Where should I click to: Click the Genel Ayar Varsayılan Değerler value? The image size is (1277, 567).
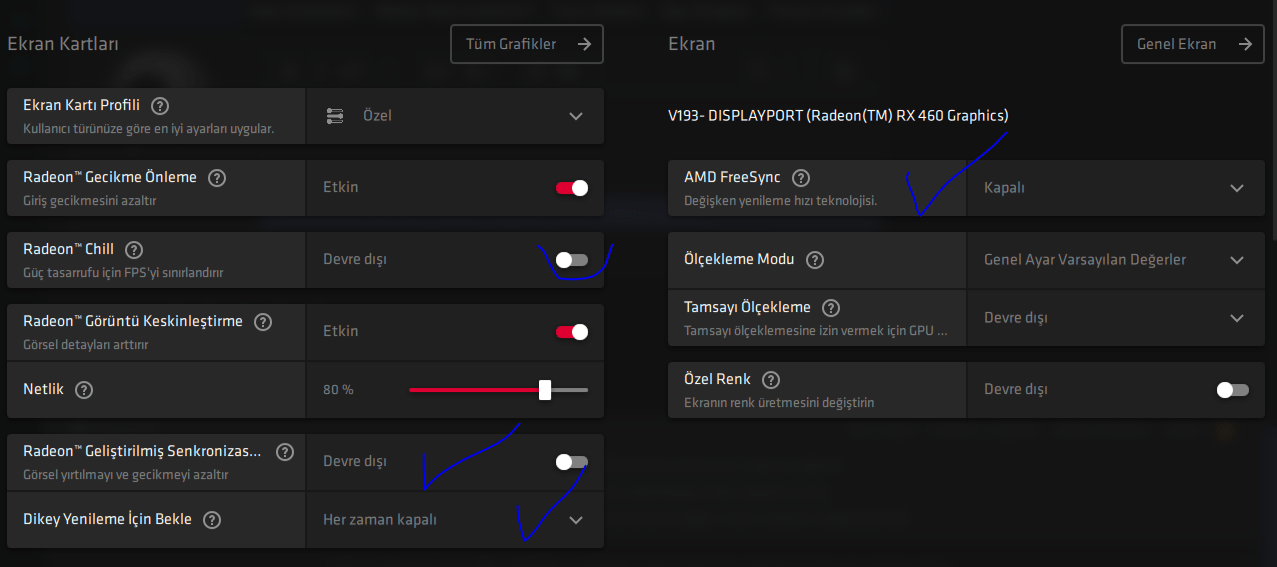1085,260
